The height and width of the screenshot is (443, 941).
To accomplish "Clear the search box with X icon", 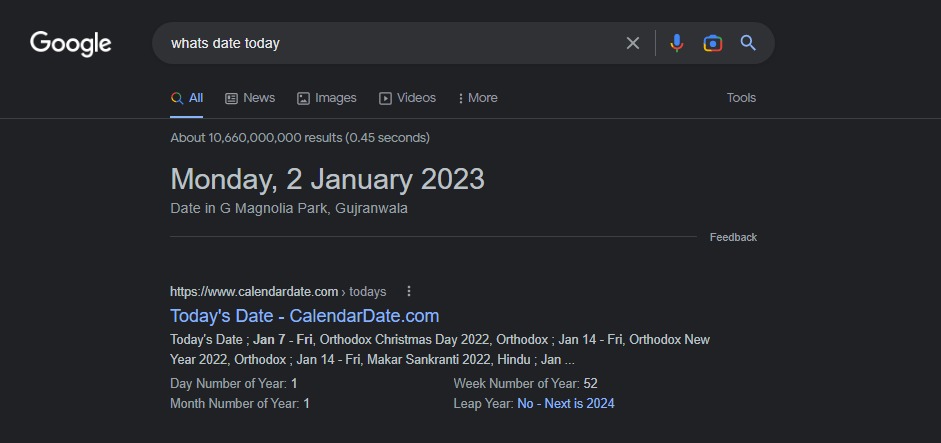I will 633,43.
